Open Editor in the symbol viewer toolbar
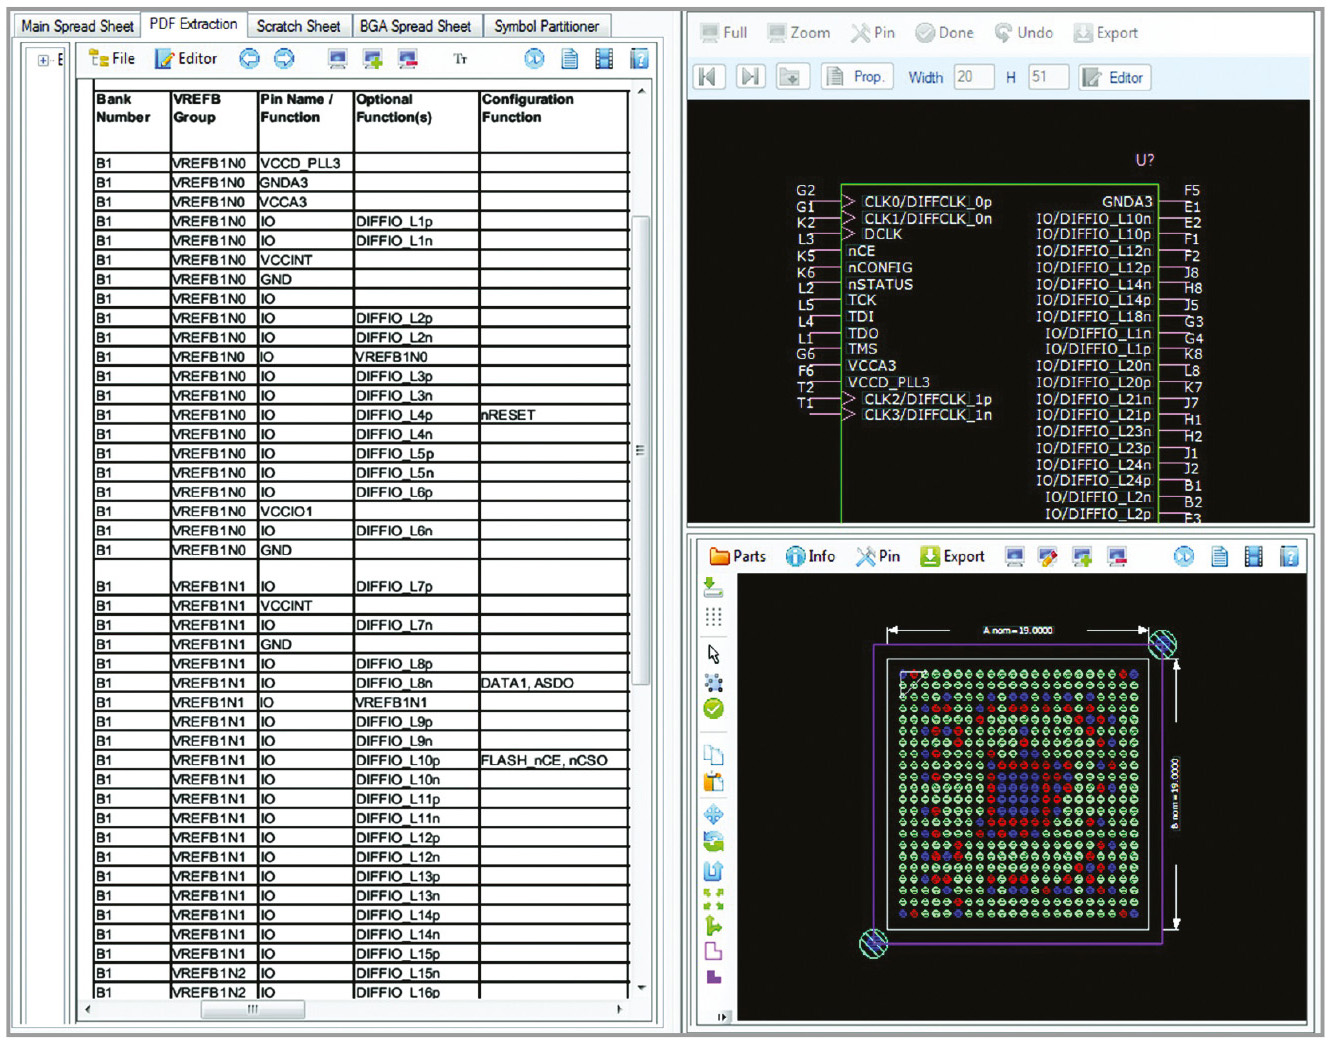 [1115, 77]
